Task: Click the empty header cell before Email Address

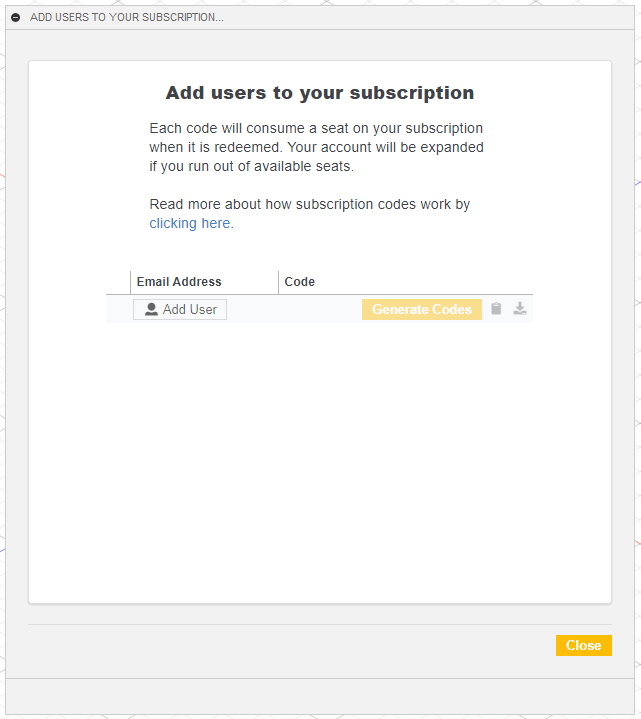Action: coord(118,282)
